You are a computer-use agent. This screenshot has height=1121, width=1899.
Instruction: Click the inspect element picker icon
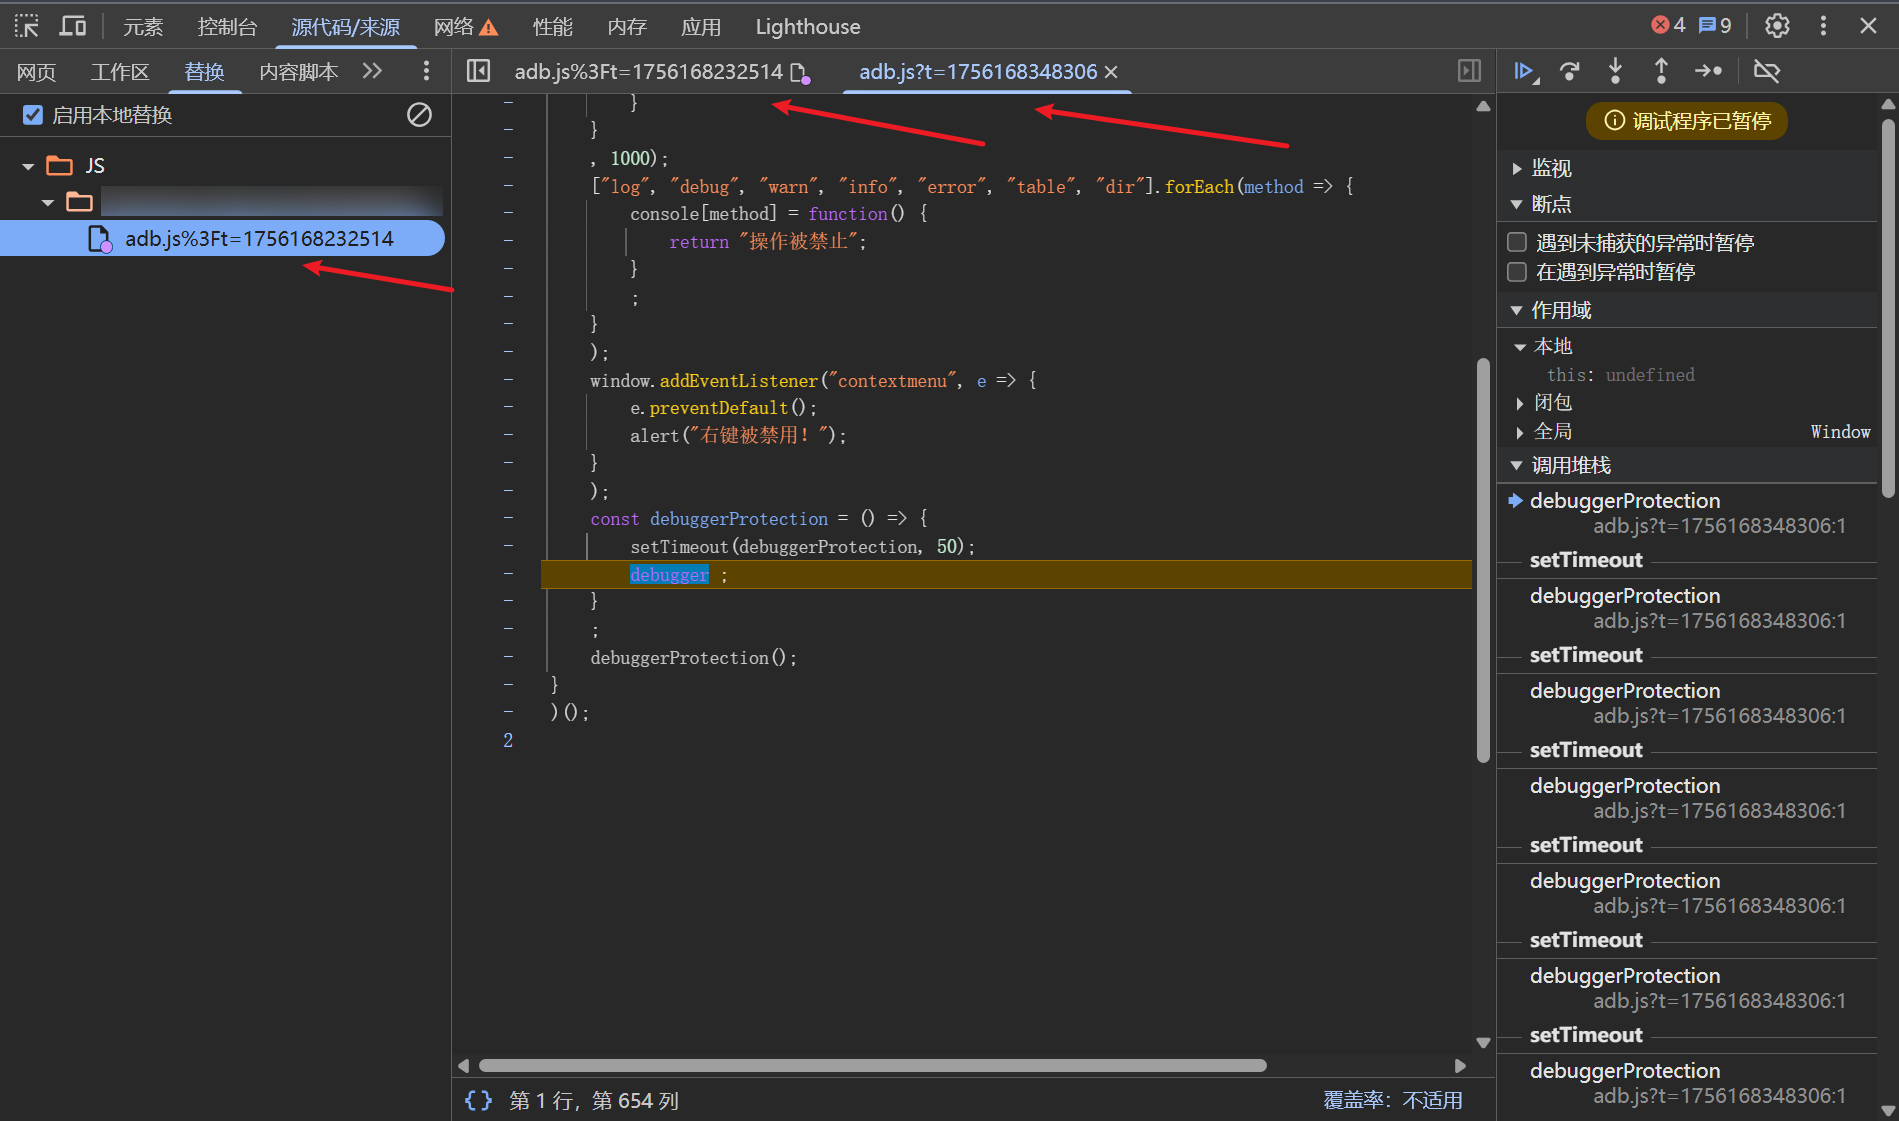coord(27,26)
